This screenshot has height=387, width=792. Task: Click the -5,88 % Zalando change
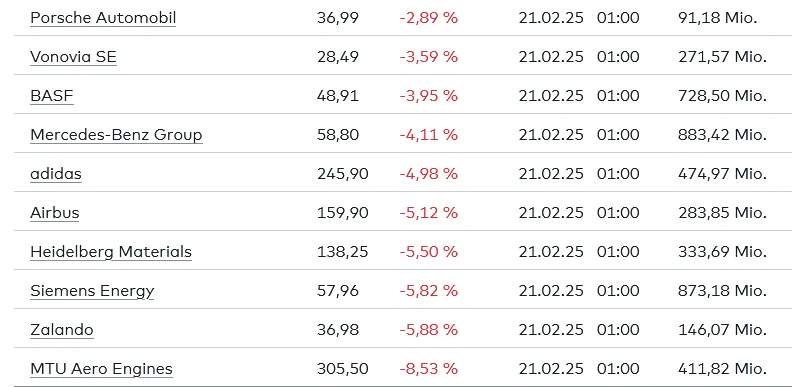click(x=428, y=330)
